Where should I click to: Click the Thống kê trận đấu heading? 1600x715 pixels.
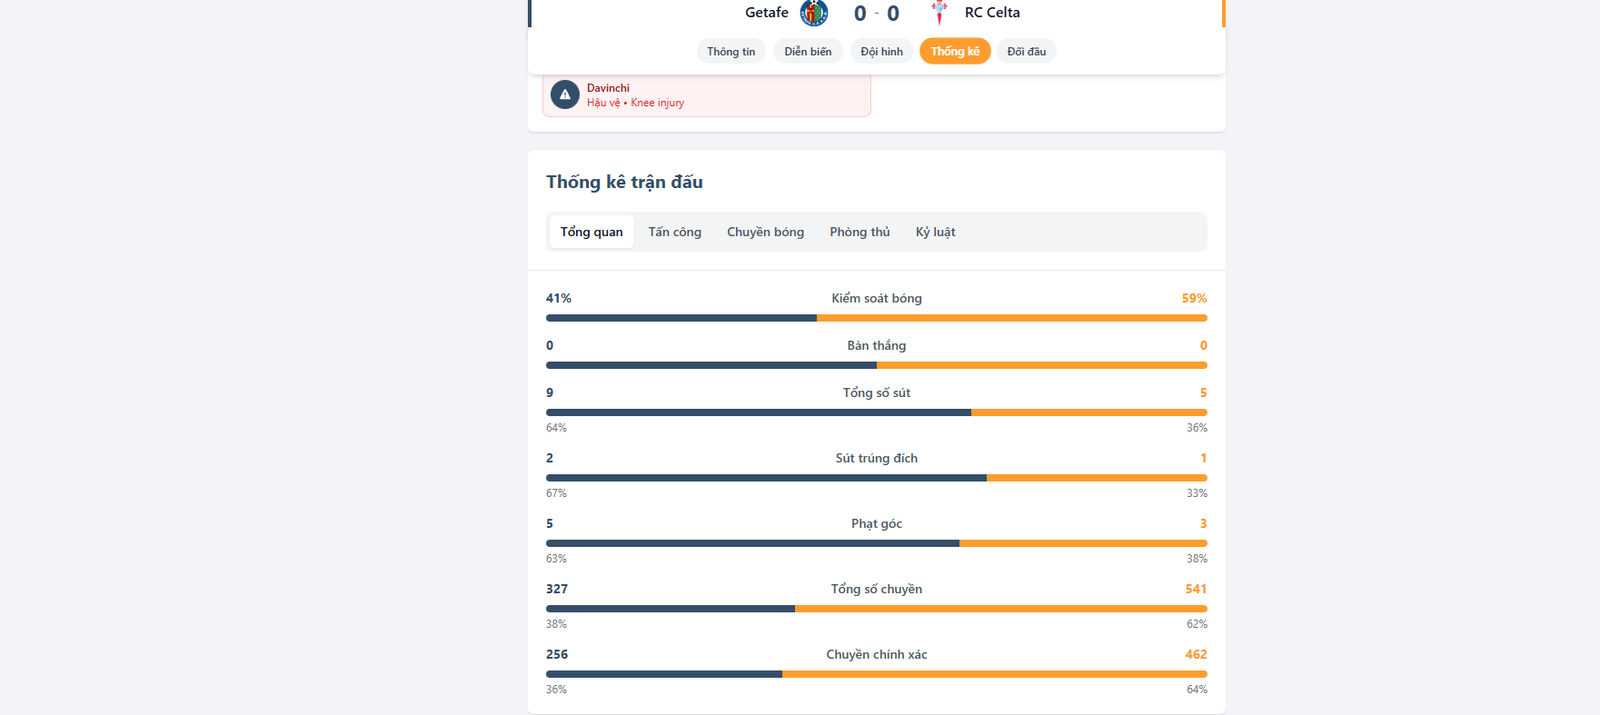[x=624, y=182]
